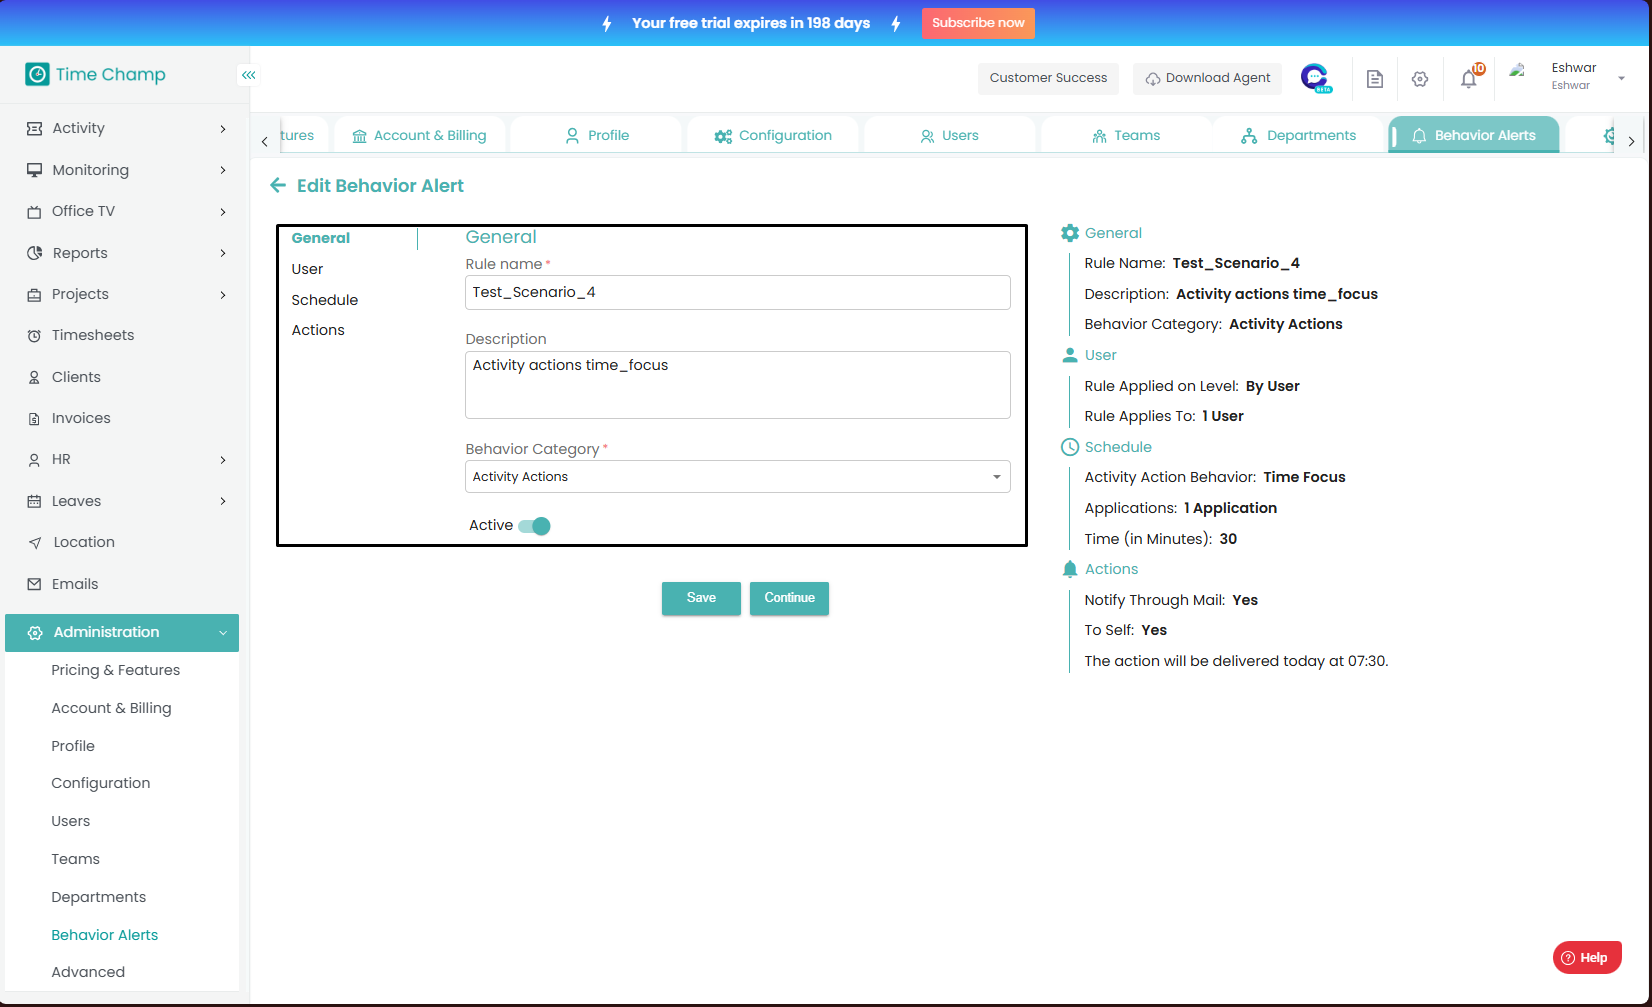
Task: Open the settings gear in header
Action: (x=1420, y=79)
